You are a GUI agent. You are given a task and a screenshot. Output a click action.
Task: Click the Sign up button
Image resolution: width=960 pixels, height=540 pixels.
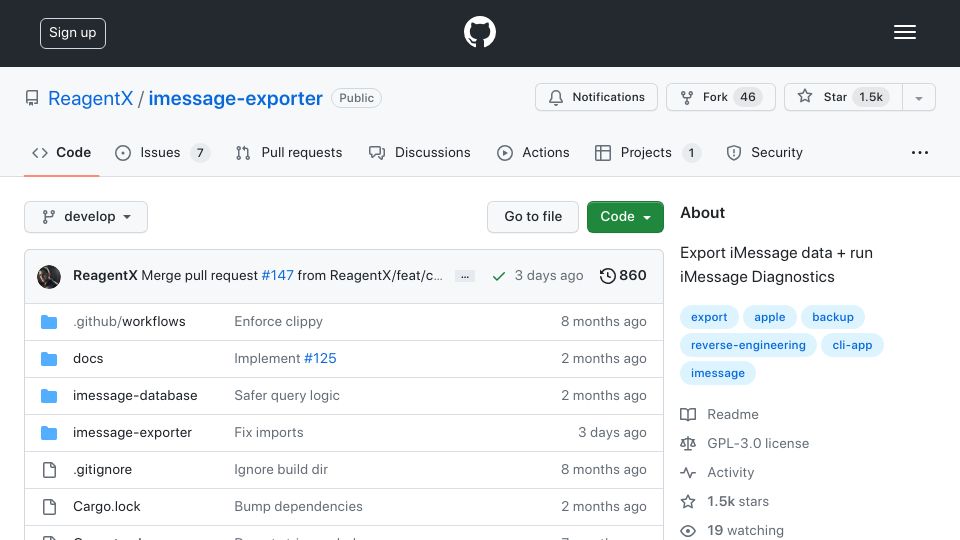click(x=73, y=33)
